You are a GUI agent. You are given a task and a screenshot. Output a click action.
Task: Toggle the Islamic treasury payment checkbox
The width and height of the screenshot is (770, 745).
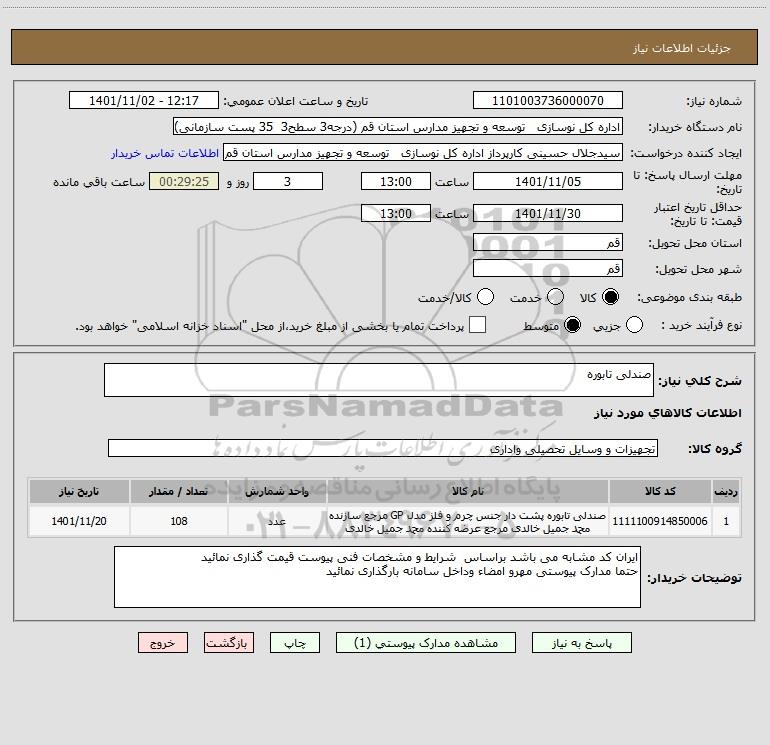(477, 325)
